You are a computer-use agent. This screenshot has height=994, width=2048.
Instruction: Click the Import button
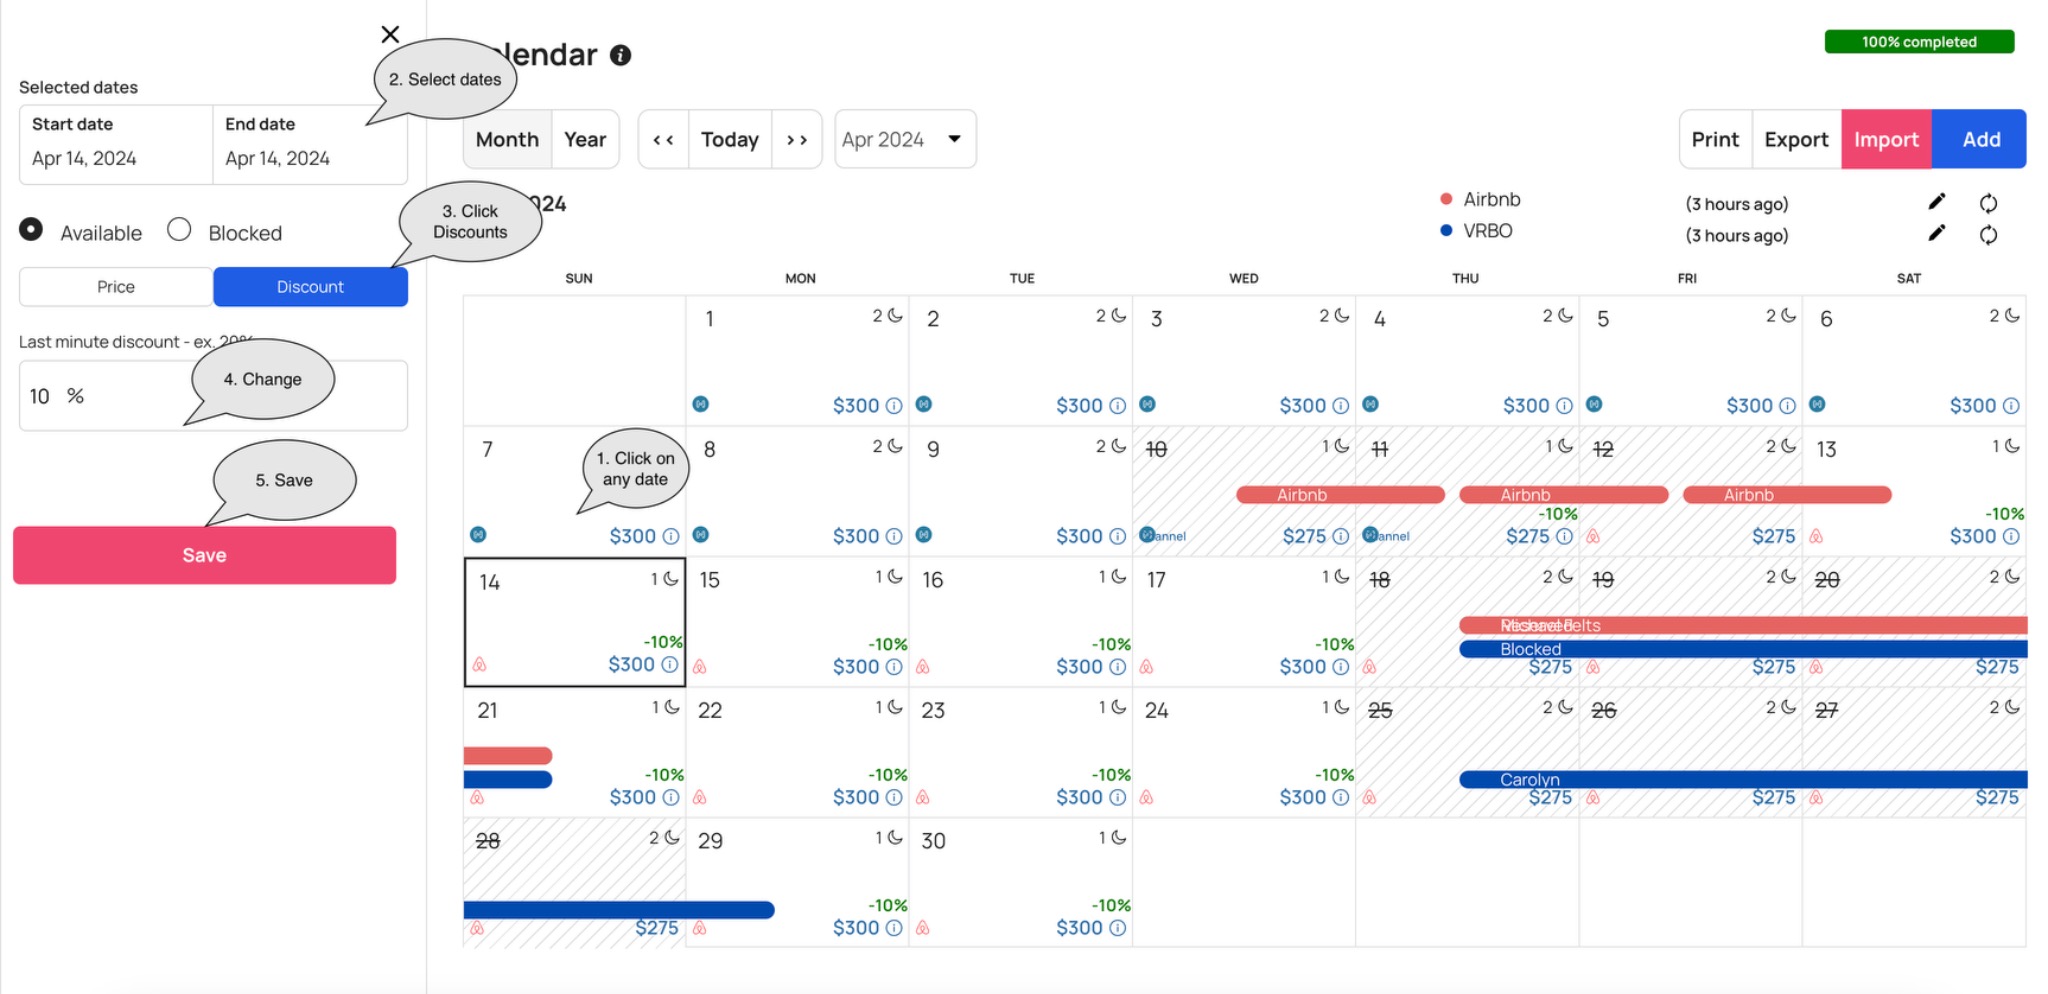coord(1885,140)
